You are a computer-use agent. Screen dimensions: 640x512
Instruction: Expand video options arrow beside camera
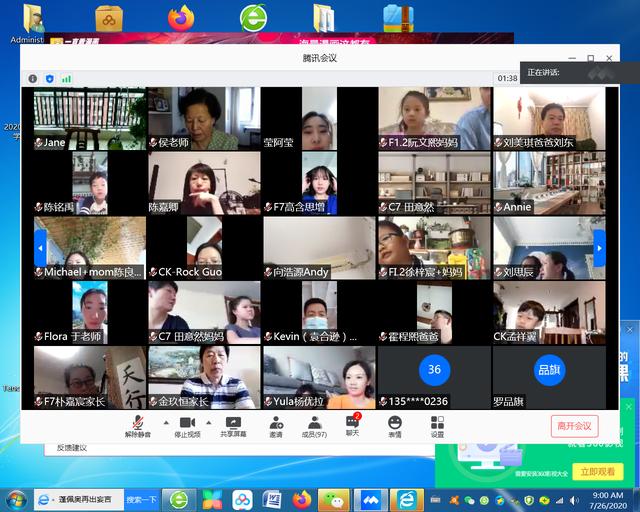click(209, 423)
